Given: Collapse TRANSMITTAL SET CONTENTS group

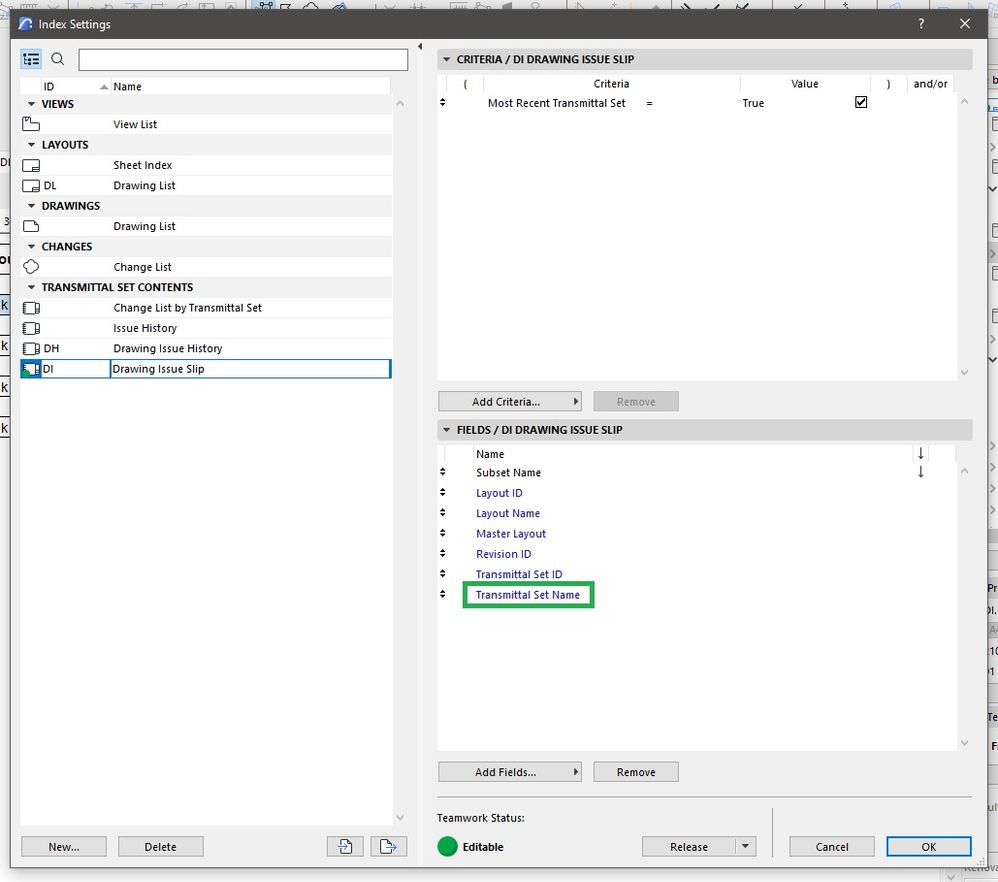Looking at the screenshot, I should coord(31,287).
